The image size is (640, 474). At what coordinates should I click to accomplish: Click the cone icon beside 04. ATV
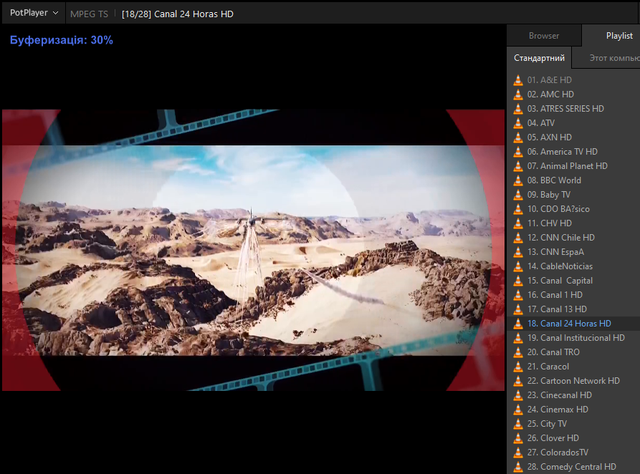pos(518,123)
